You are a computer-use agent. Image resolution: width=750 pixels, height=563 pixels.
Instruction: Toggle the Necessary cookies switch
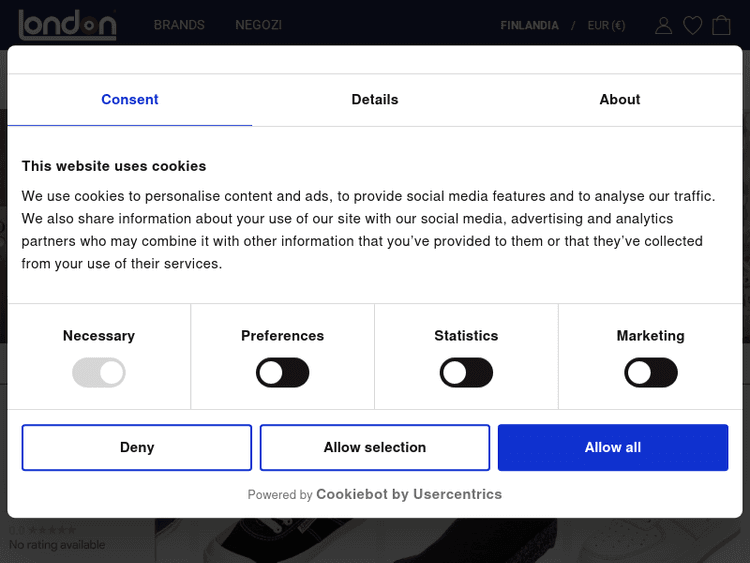tap(99, 373)
